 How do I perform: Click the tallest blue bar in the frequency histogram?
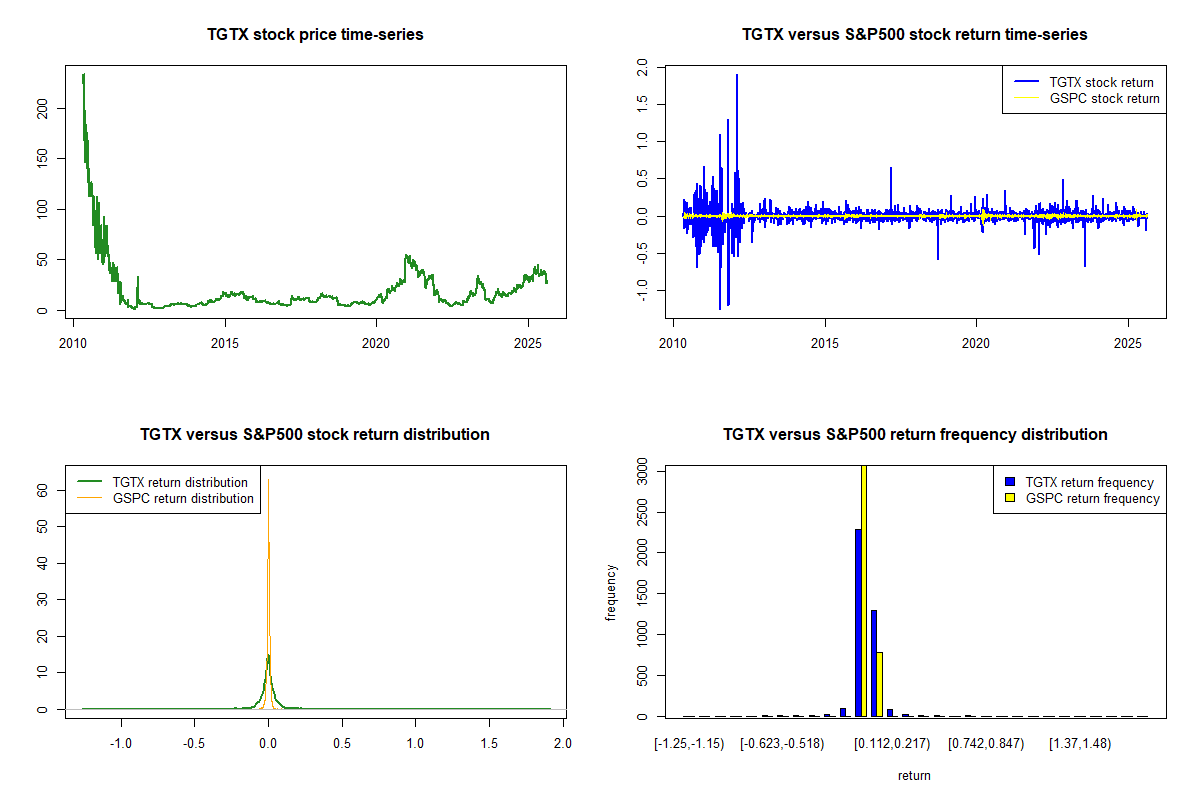[x=858, y=622]
